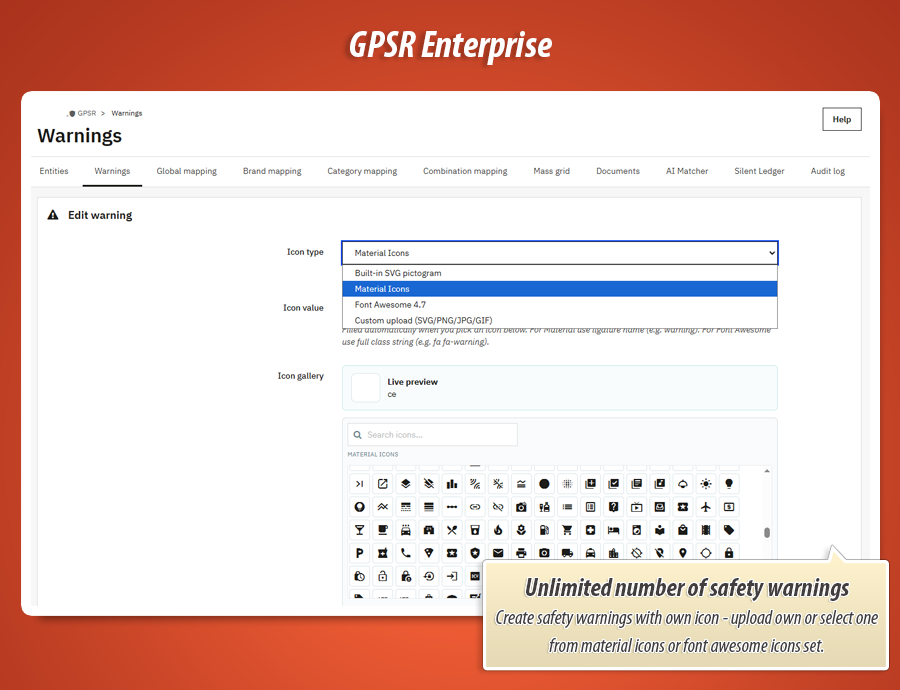The image size is (900, 690).
Task: Click the icon gallery scrollbar thumb
Action: (x=767, y=533)
